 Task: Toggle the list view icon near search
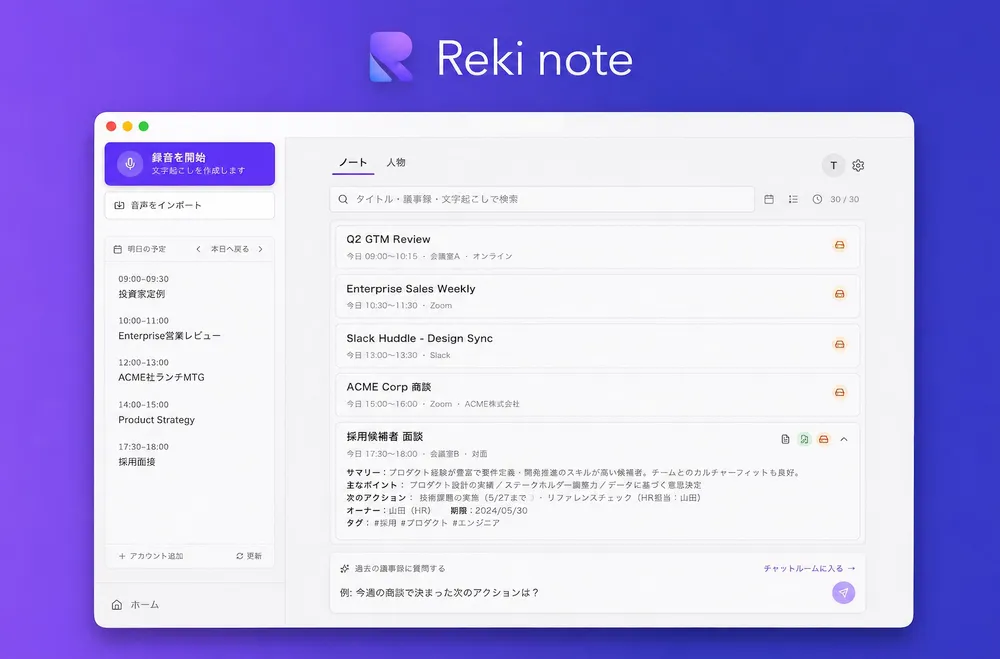(793, 199)
